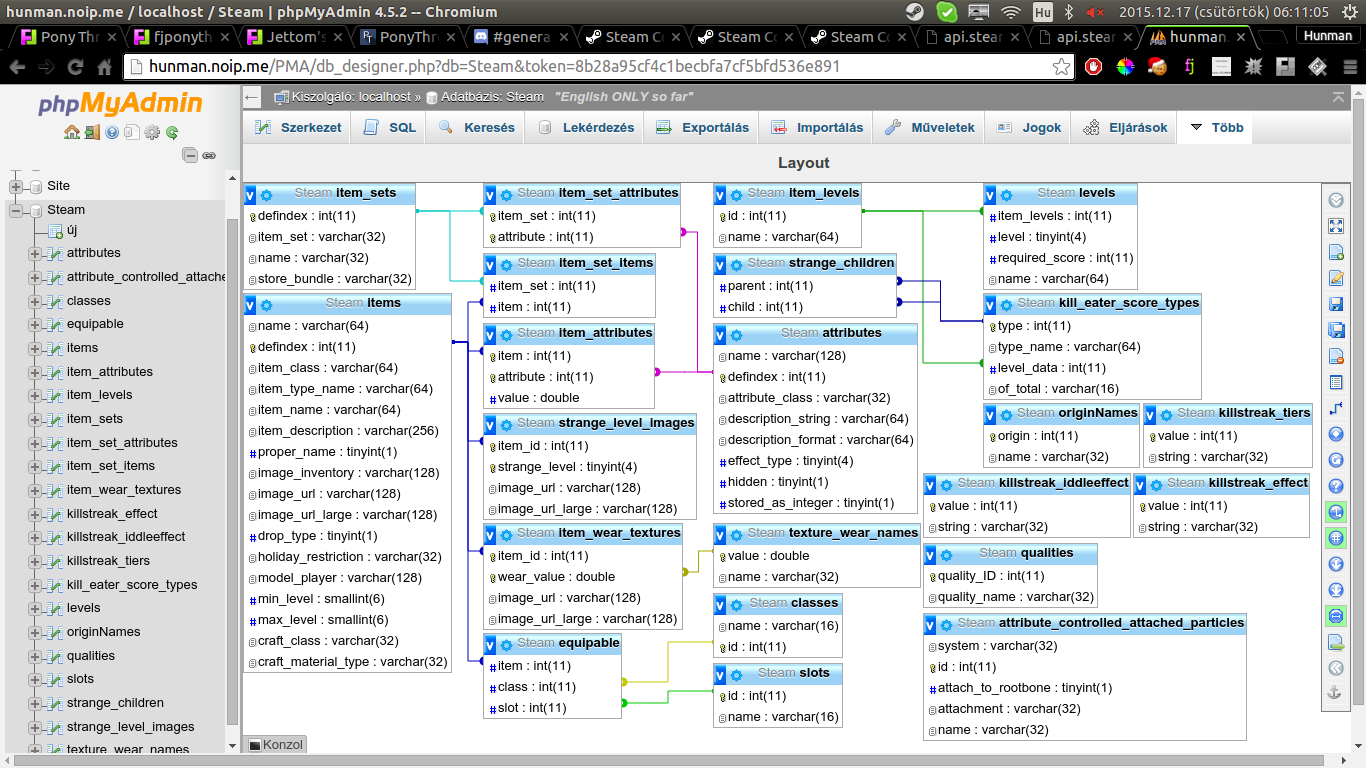Open the Exportálás tab
This screenshot has height=768, width=1366.
(x=703, y=128)
